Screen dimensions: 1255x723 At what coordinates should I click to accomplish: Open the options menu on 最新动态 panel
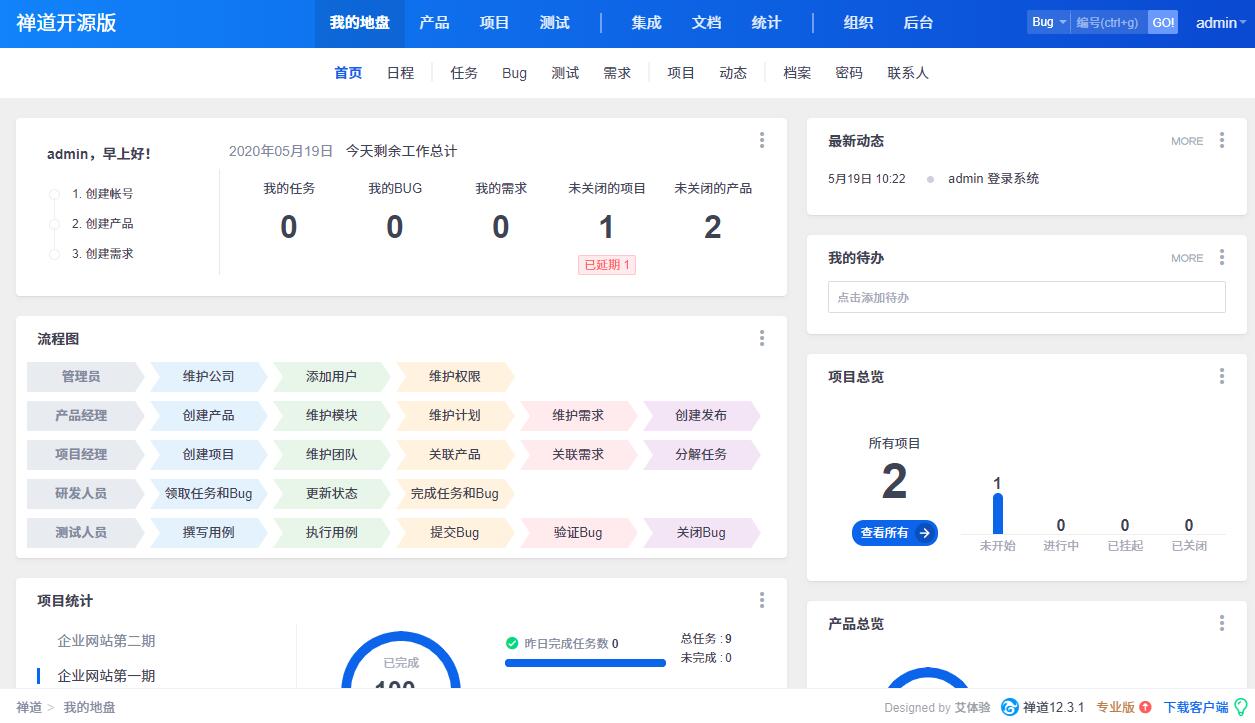pos(1221,140)
